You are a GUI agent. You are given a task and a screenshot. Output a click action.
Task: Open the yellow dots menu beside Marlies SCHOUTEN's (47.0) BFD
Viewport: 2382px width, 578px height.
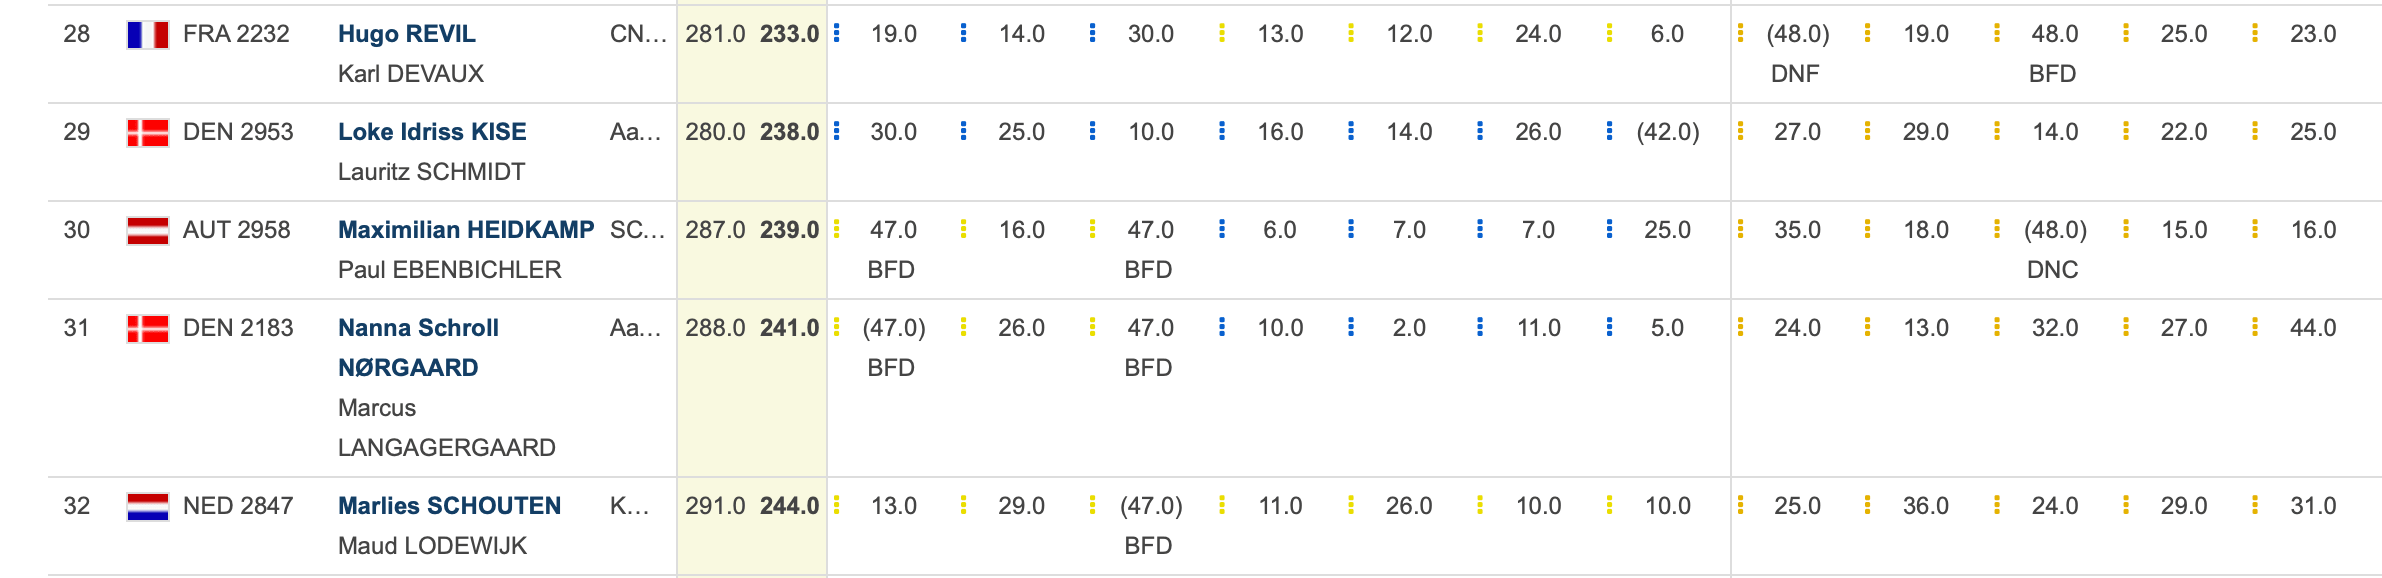click(1093, 505)
